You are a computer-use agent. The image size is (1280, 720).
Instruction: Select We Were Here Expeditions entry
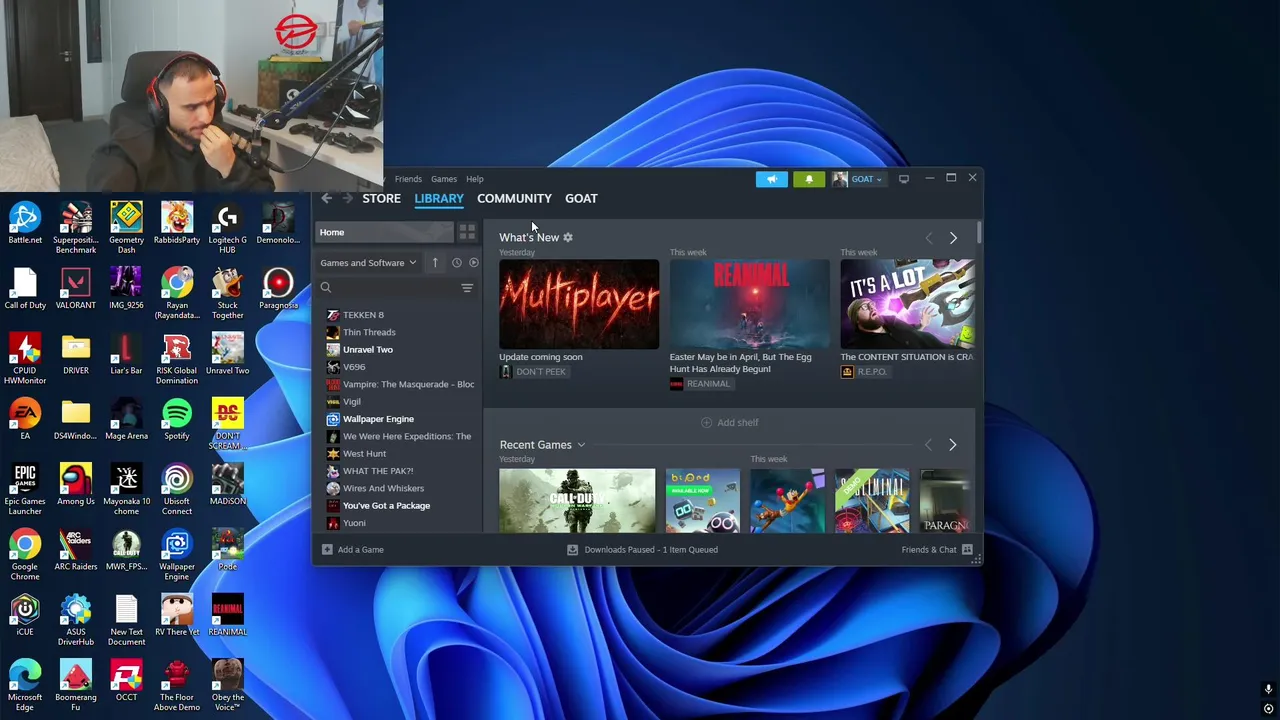click(399, 436)
